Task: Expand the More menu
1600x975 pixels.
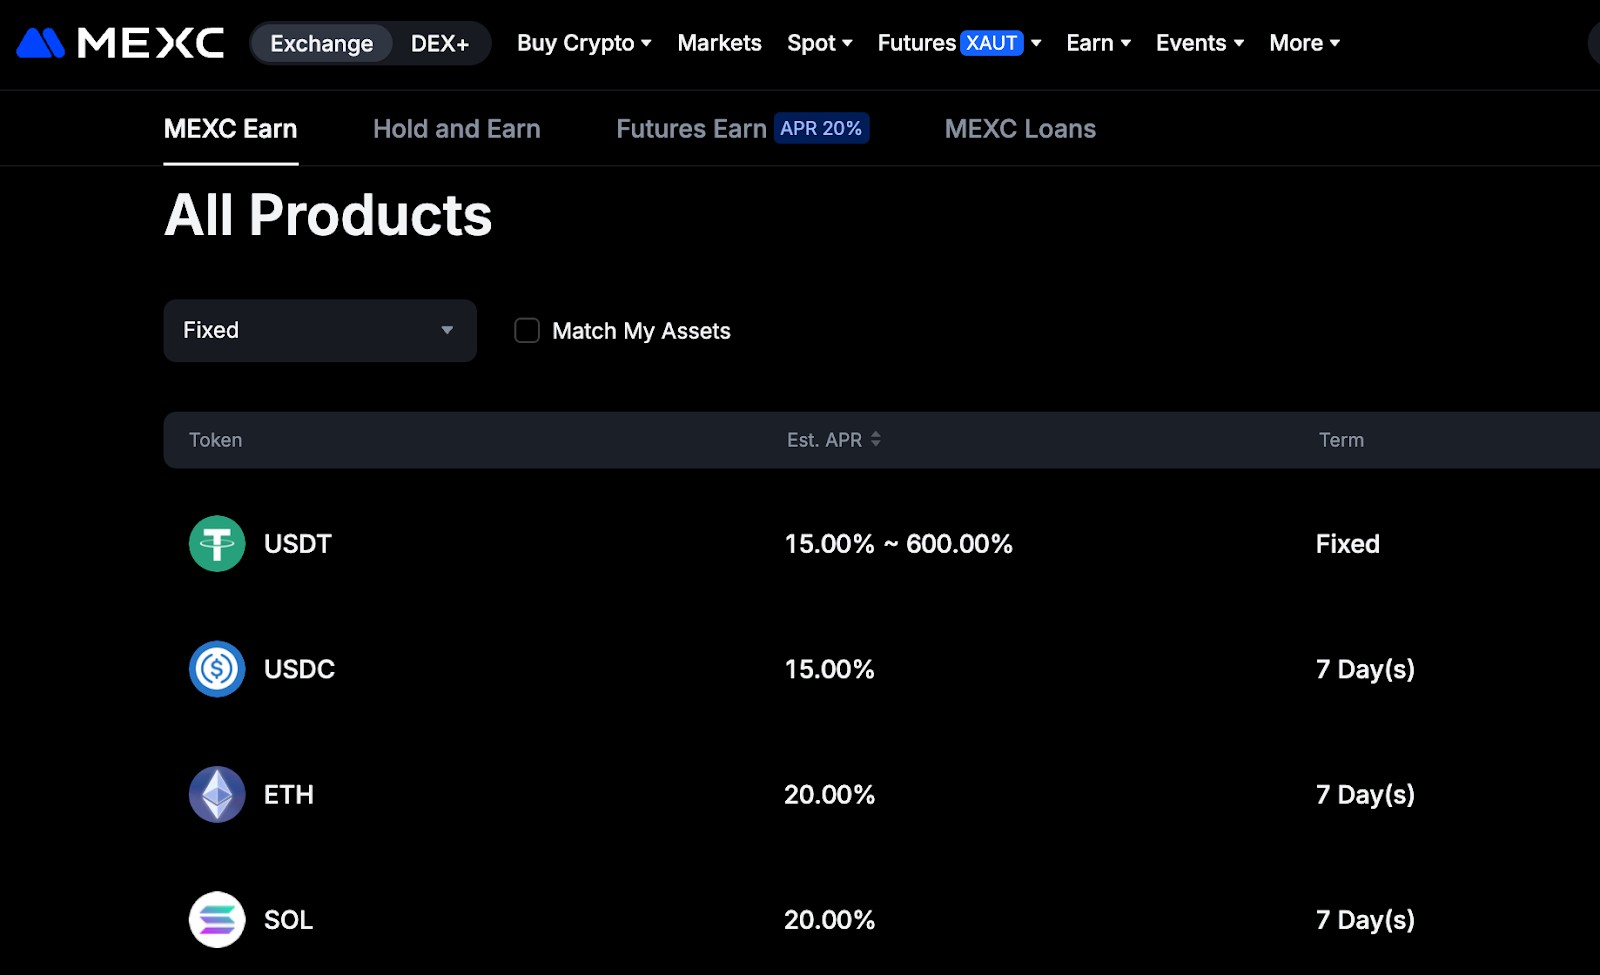Action: [x=1305, y=43]
